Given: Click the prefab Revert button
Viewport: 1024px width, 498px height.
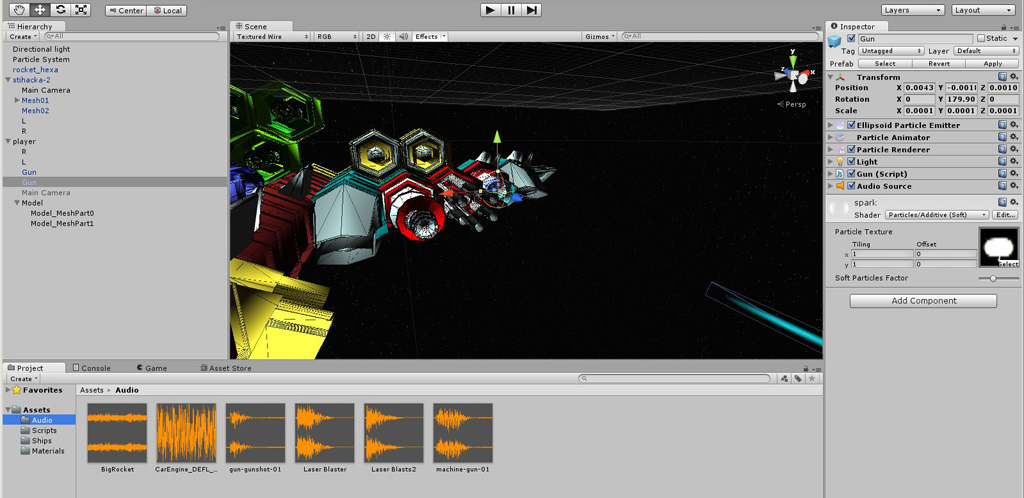Looking at the screenshot, I should (938, 63).
